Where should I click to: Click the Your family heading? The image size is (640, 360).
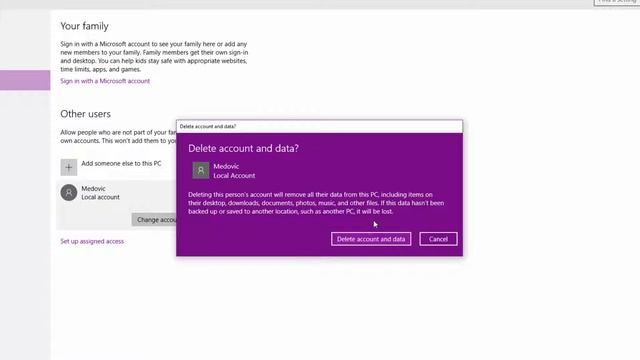coord(84,26)
